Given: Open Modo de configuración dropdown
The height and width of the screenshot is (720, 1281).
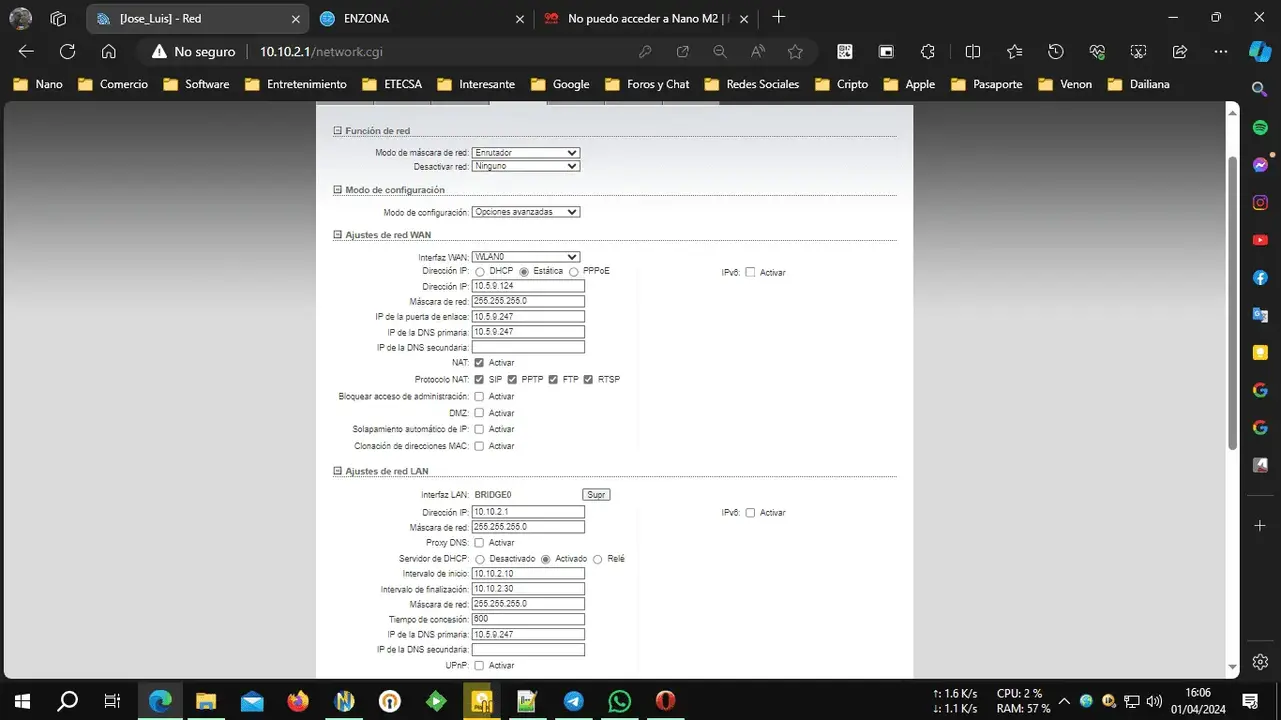Looking at the screenshot, I should click(x=526, y=212).
